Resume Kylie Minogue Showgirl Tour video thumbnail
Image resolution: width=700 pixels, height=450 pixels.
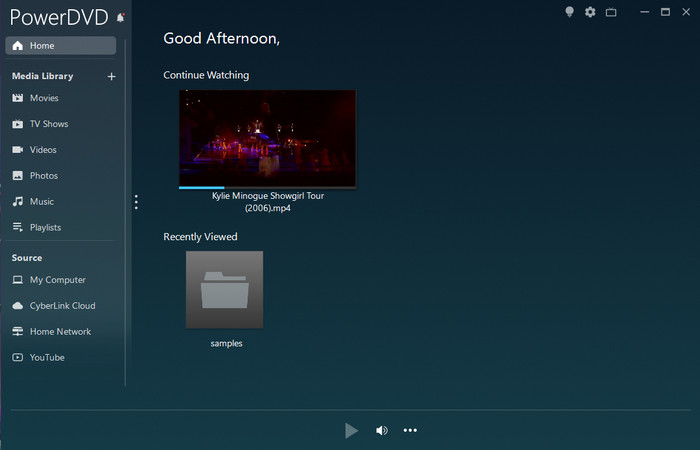(267, 138)
